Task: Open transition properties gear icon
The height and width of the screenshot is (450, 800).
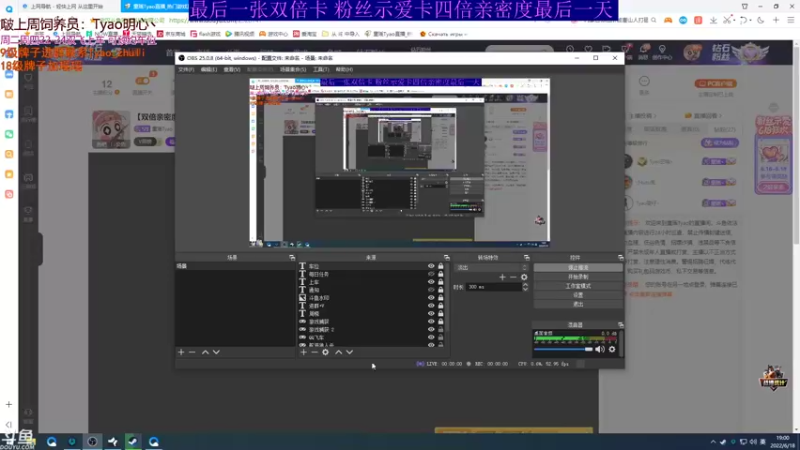Action: pyautogui.click(x=524, y=277)
